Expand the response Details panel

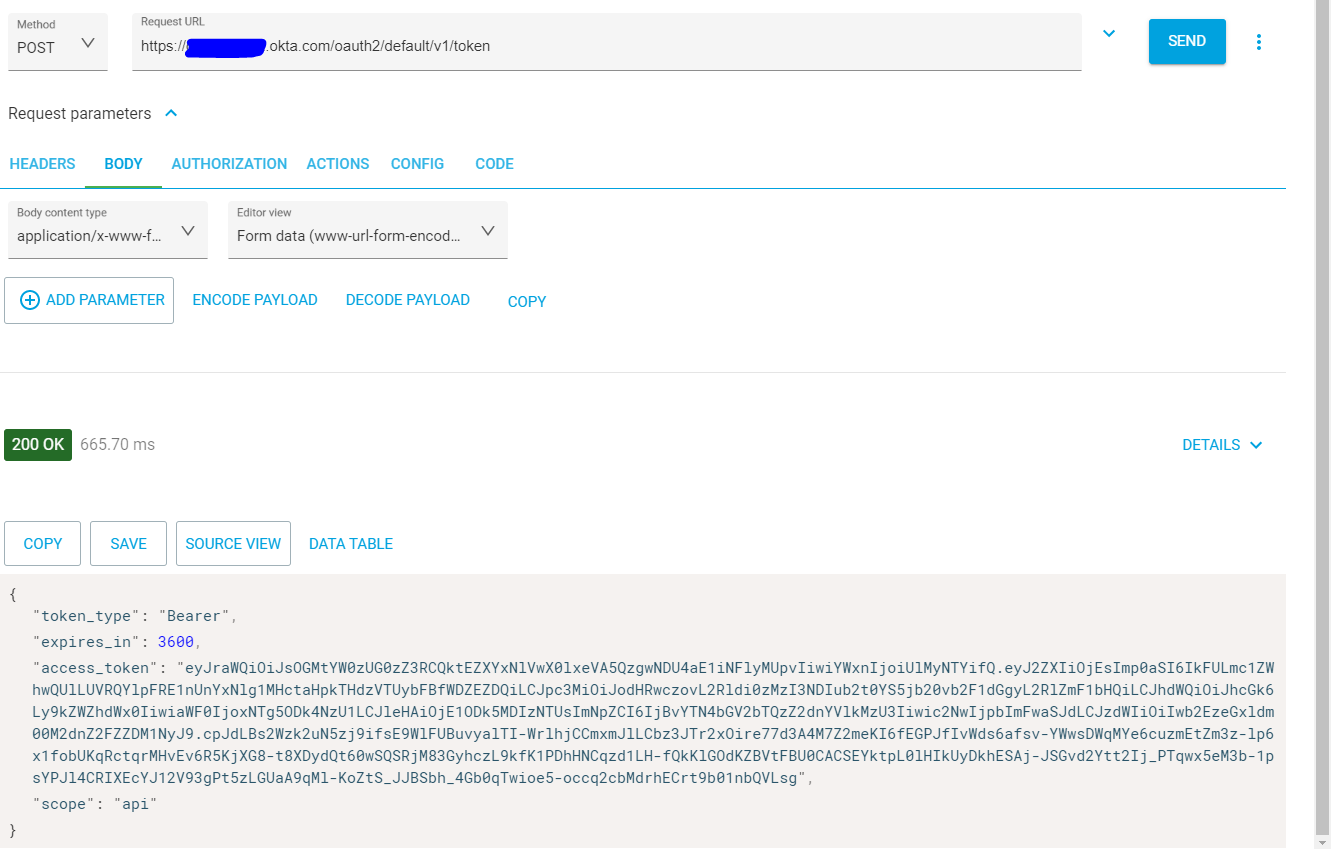(1222, 445)
